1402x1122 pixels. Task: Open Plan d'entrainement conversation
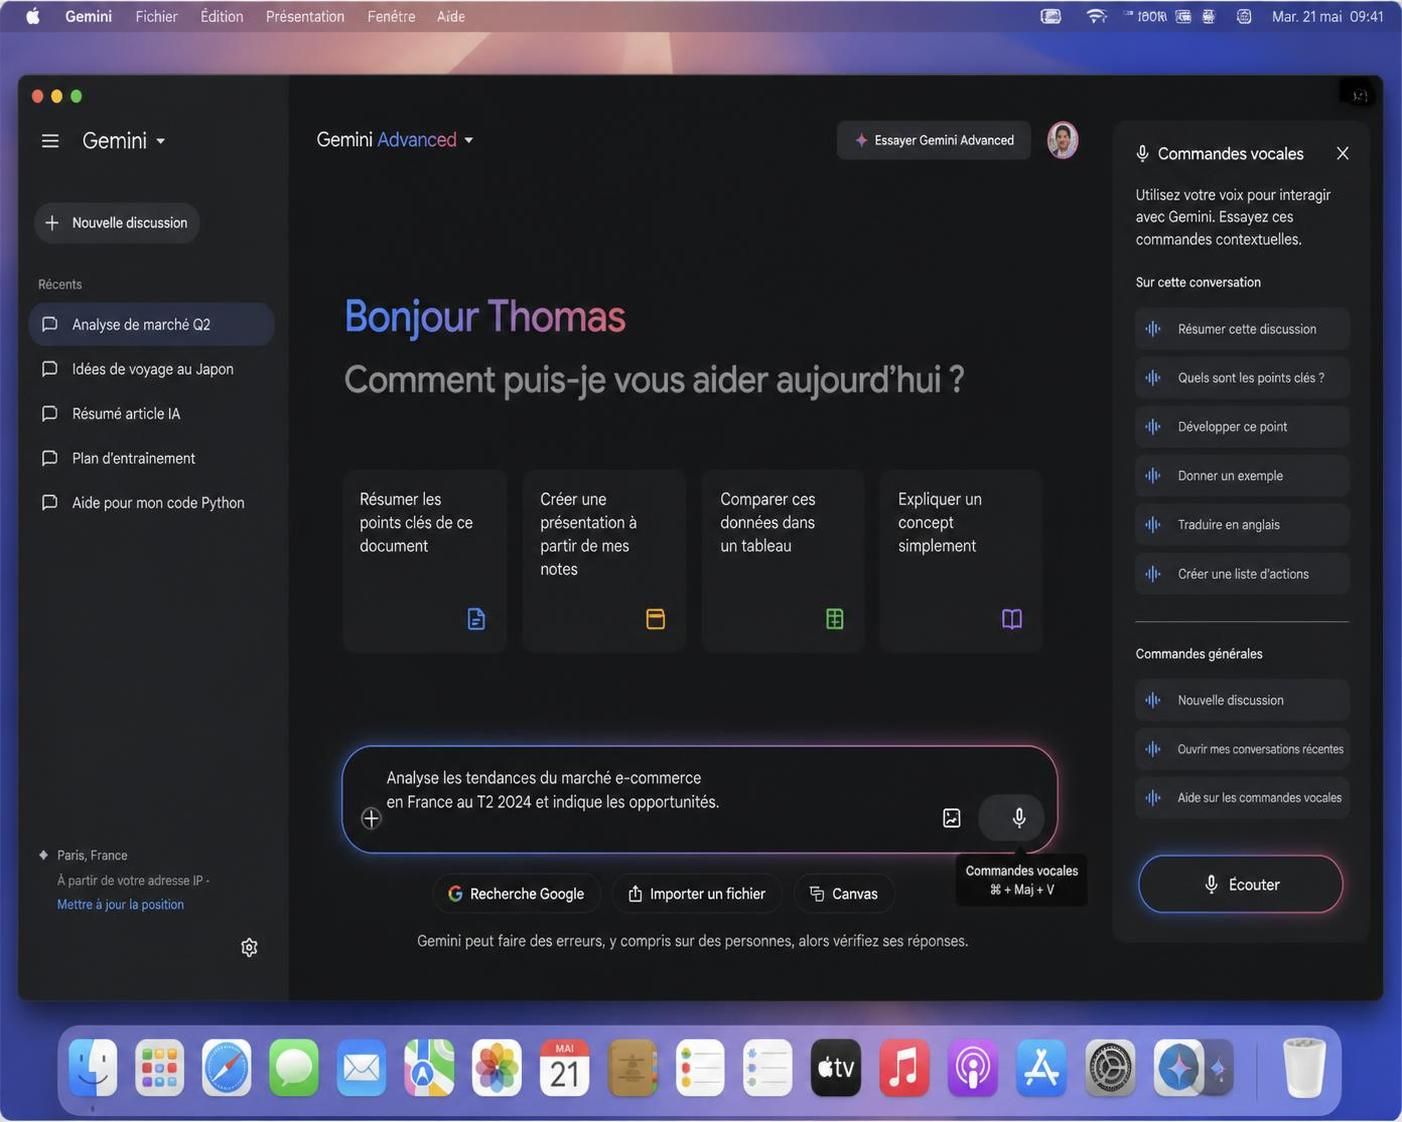(x=152, y=458)
